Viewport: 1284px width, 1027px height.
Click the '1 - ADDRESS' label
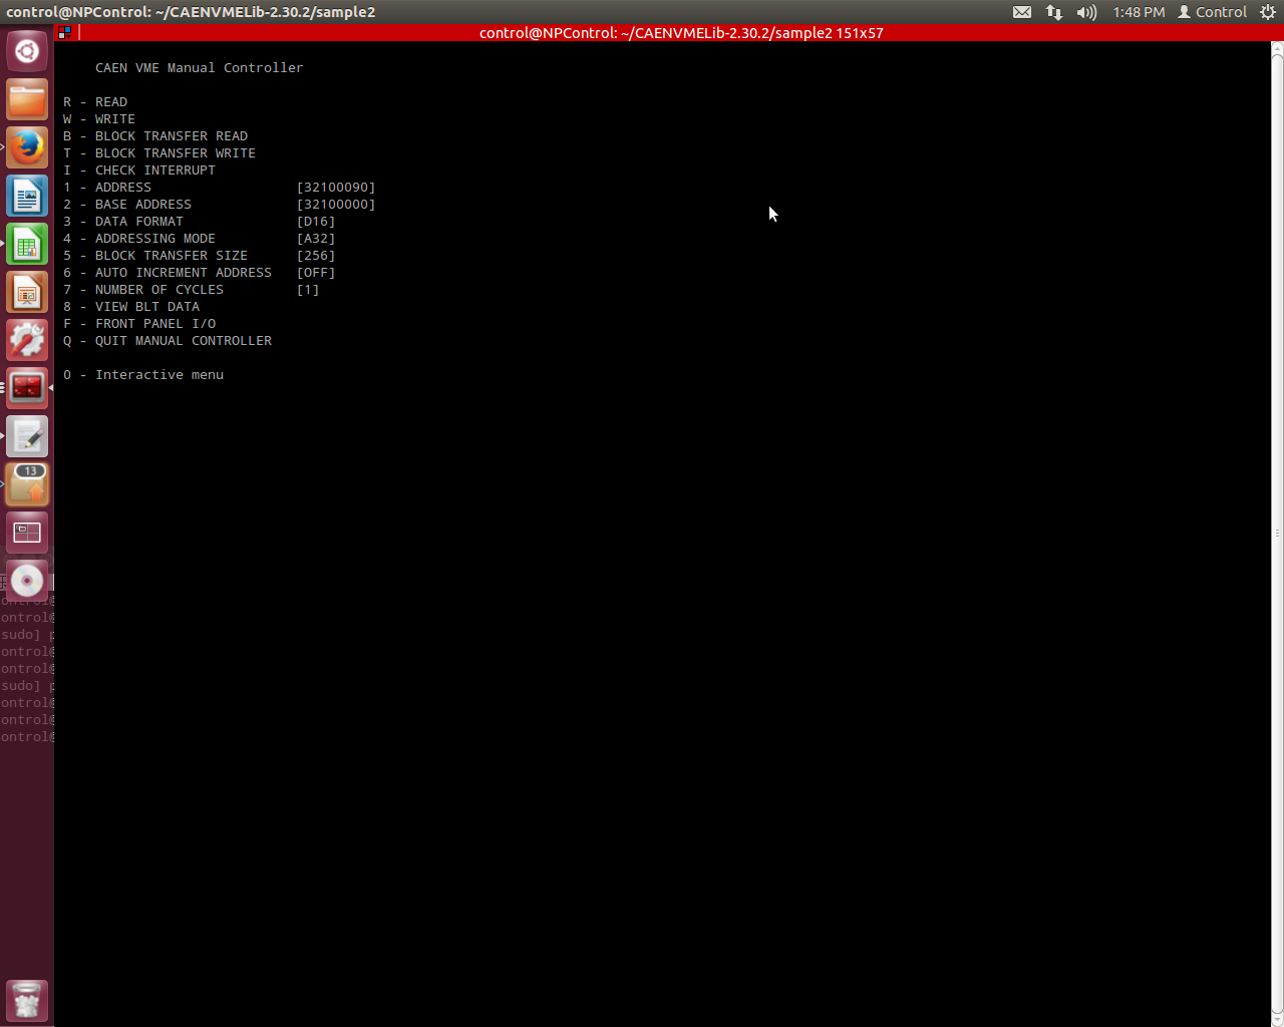pyautogui.click(x=107, y=187)
